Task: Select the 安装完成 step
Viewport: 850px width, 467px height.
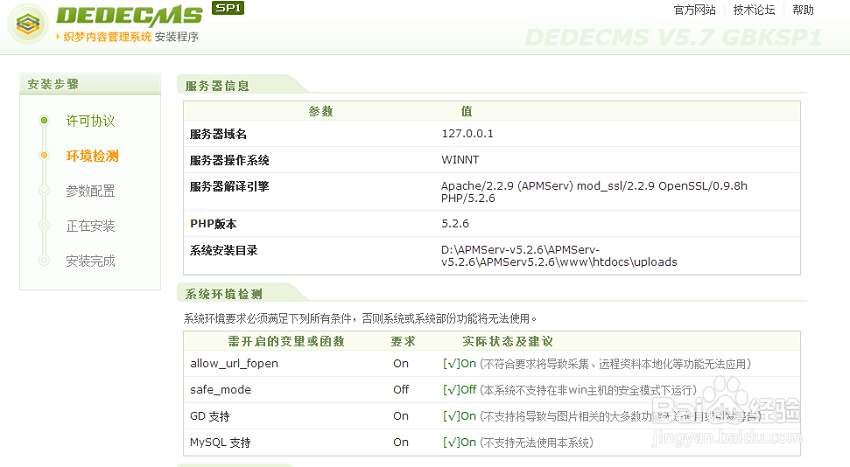Action: click(x=91, y=261)
